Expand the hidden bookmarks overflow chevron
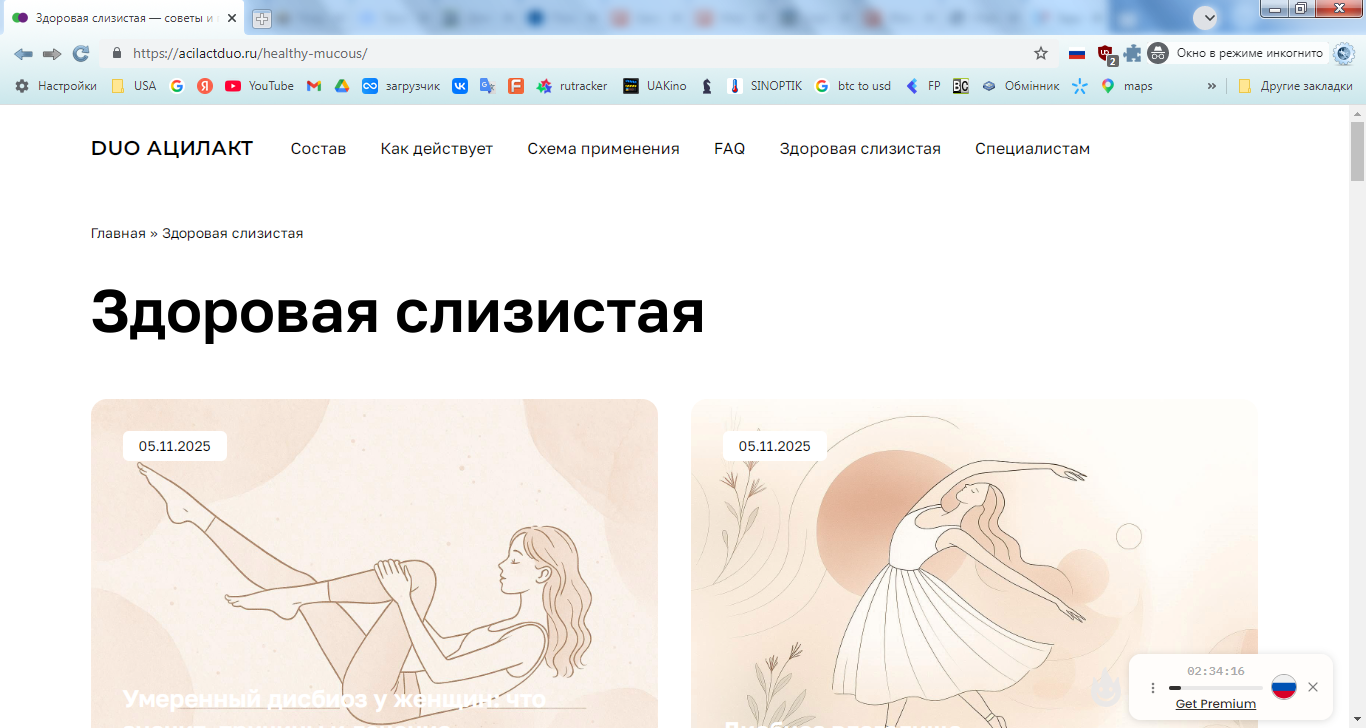Image resolution: width=1366 pixels, height=728 pixels. coord(1212,86)
